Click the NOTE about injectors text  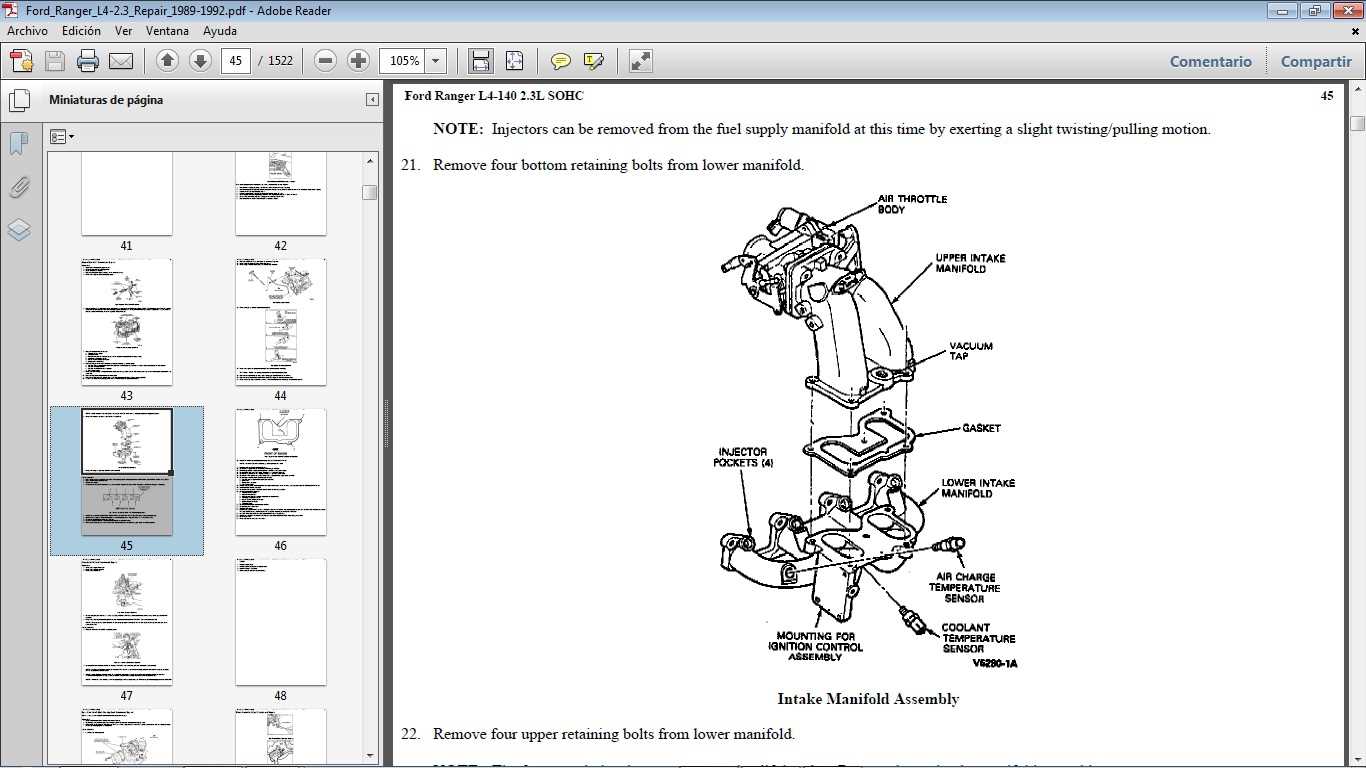click(x=822, y=129)
